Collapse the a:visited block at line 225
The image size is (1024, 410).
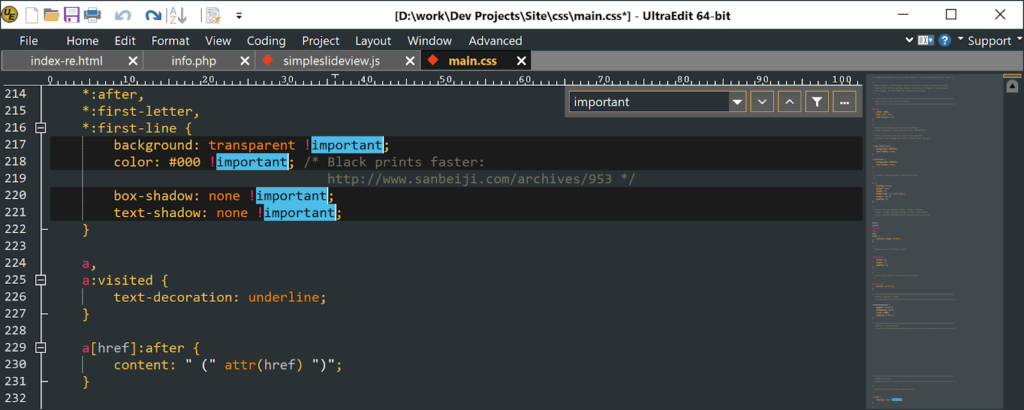40,281
